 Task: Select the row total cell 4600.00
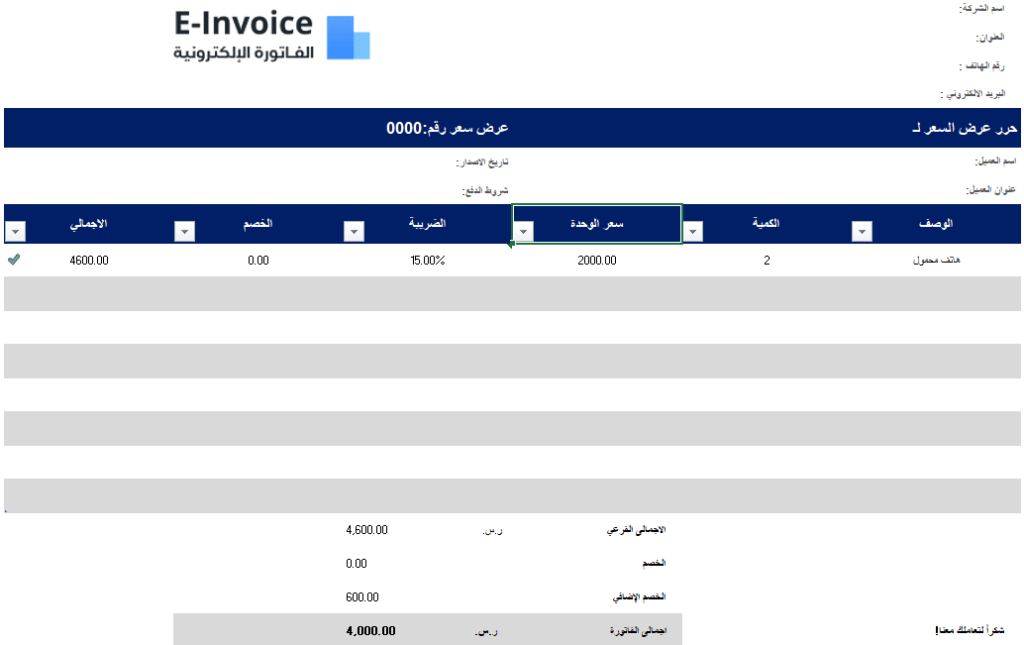(89, 260)
